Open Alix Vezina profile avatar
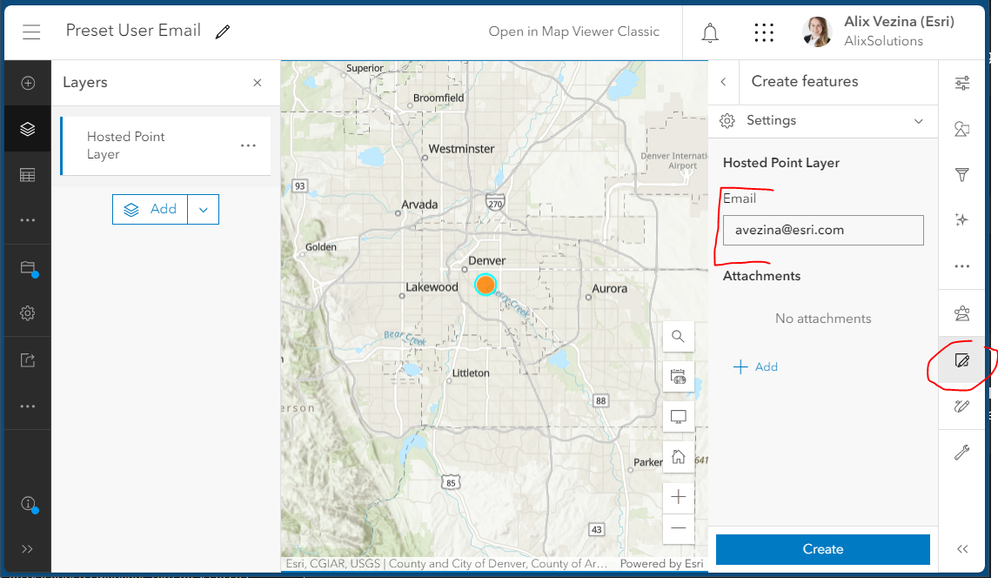This screenshot has height=578, width=998. pyautogui.click(x=818, y=32)
